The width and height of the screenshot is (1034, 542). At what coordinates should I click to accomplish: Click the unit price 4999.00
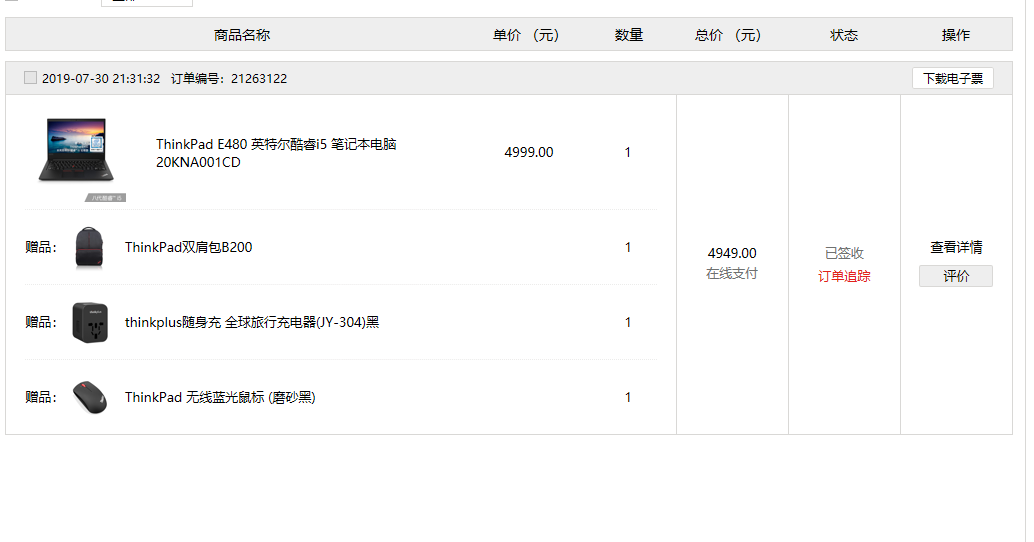529,152
